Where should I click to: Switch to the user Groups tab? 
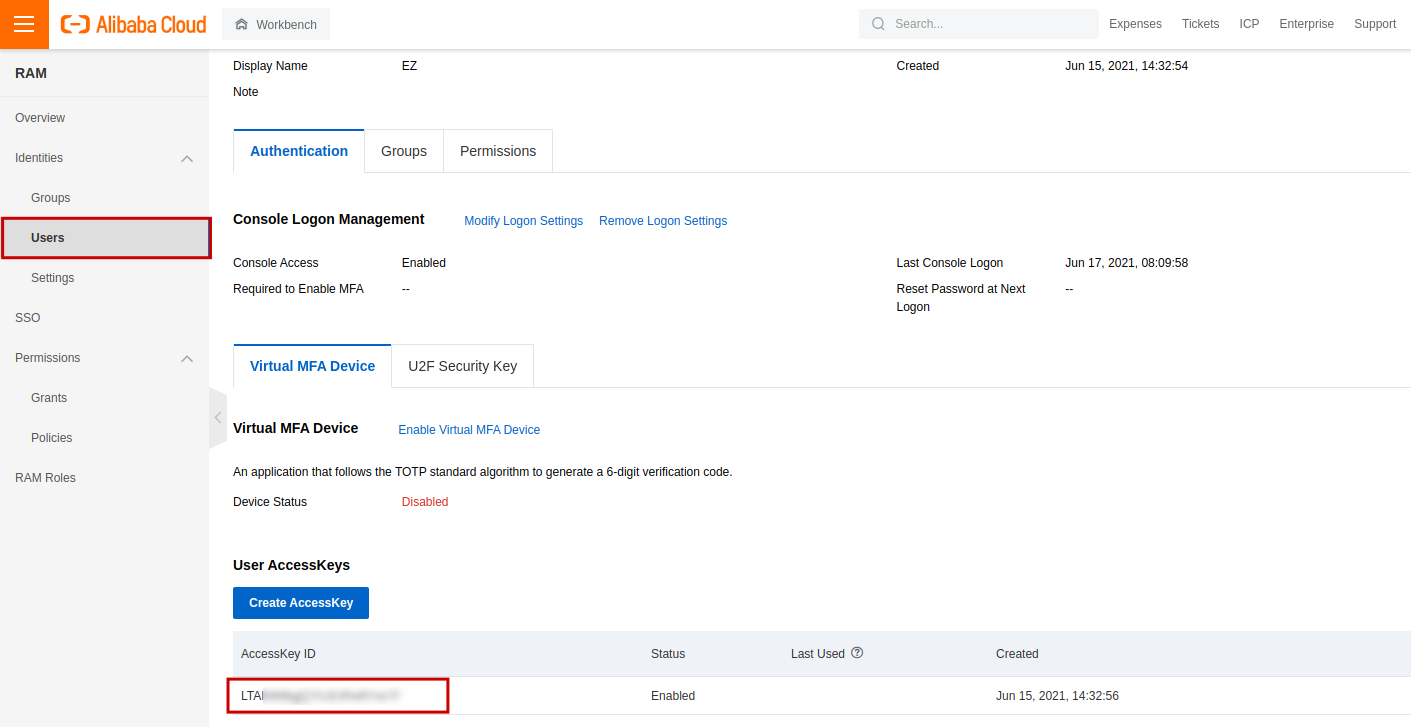coord(404,151)
